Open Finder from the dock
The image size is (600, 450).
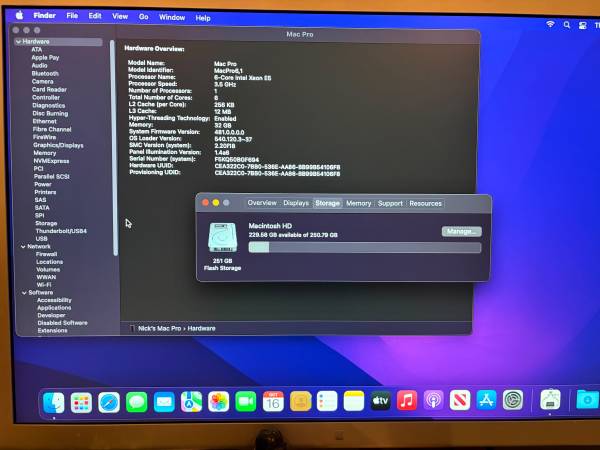(56, 401)
